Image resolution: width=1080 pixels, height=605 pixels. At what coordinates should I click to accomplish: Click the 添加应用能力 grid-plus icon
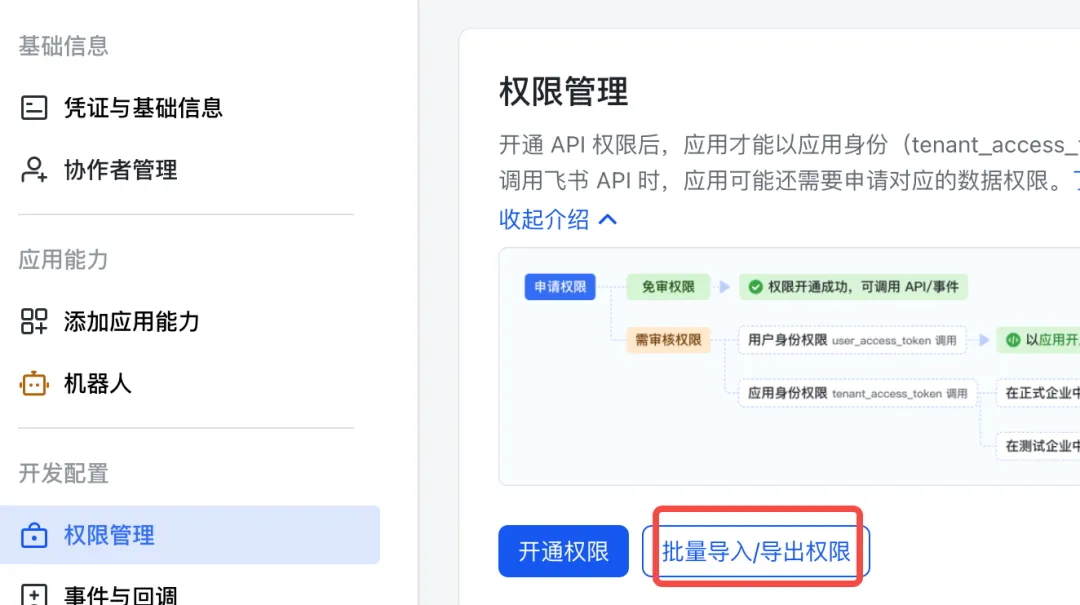tap(34, 321)
